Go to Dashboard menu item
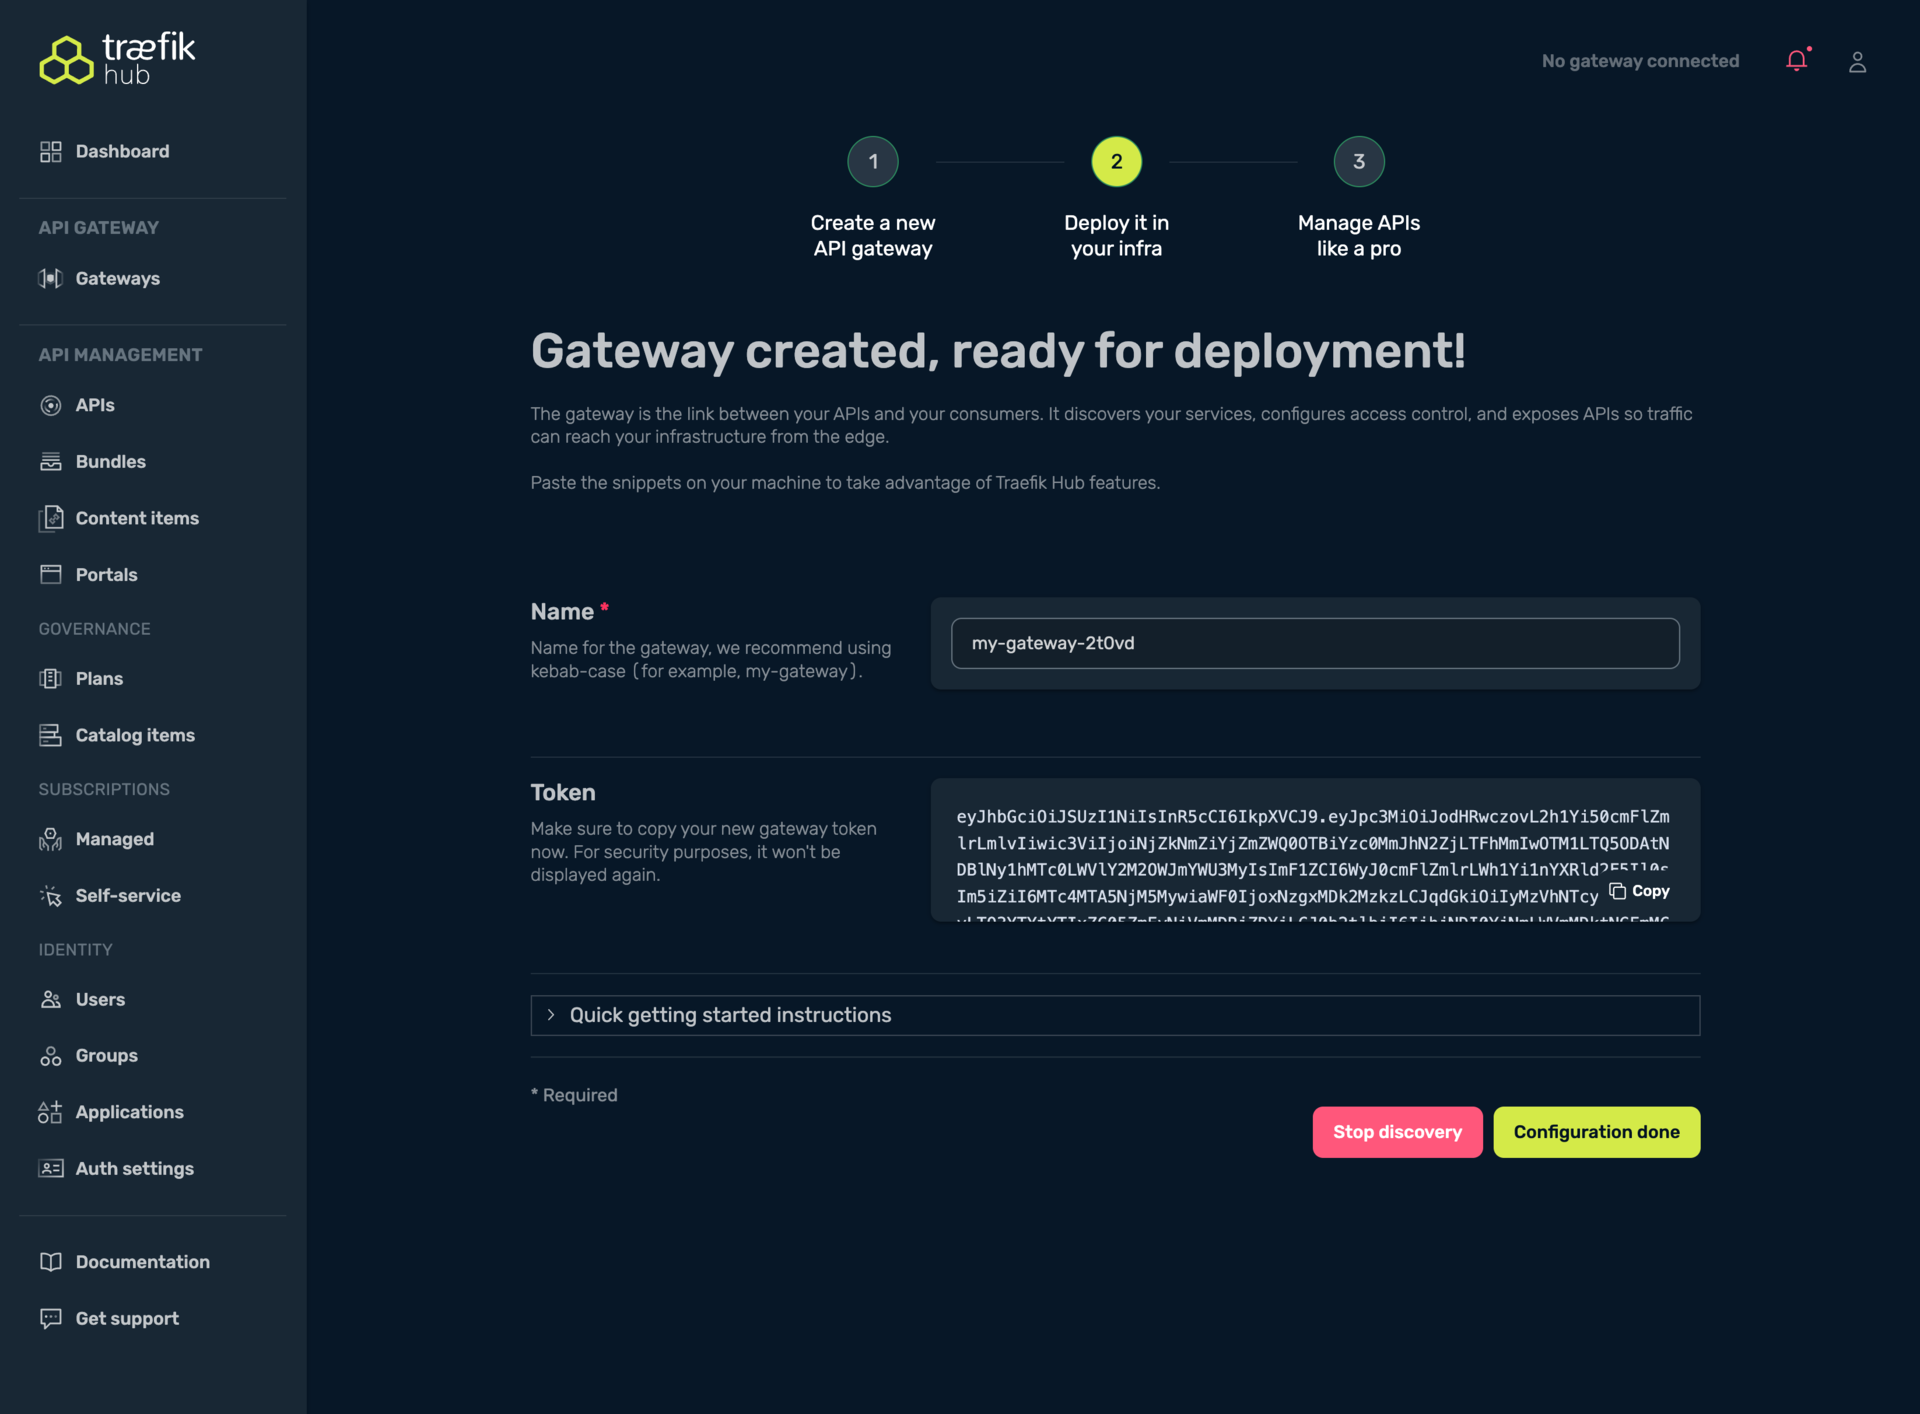The width and height of the screenshot is (1920, 1414). coord(122,151)
